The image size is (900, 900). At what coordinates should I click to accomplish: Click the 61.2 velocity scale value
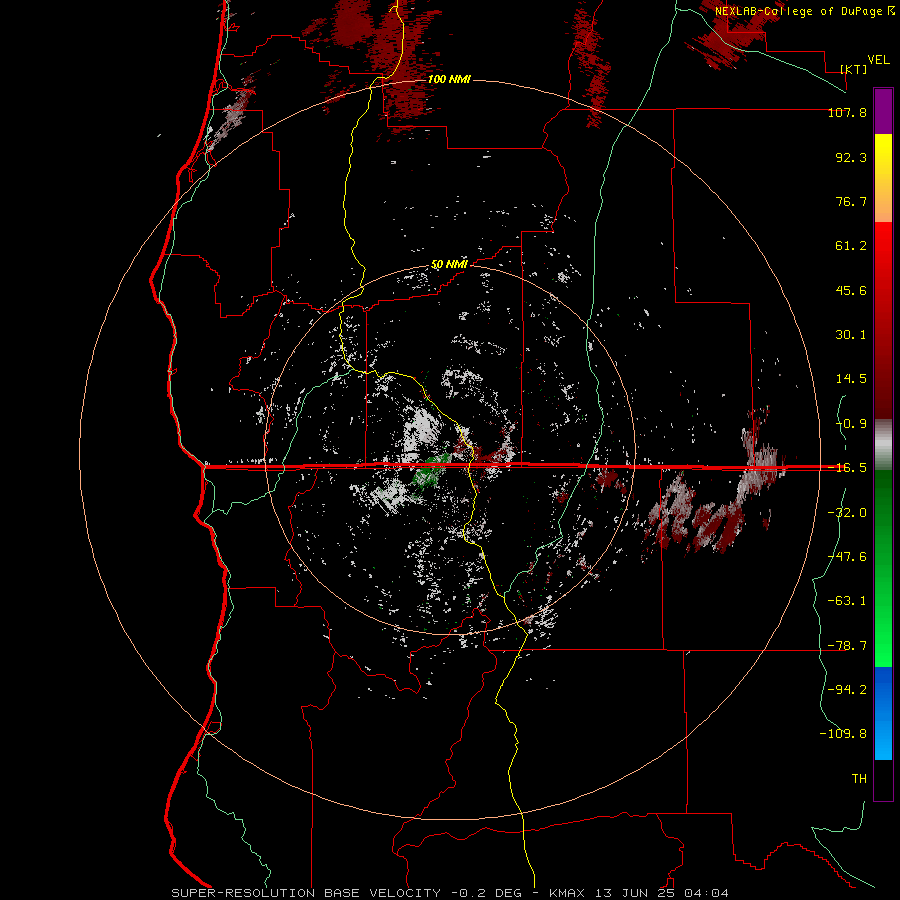(851, 246)
